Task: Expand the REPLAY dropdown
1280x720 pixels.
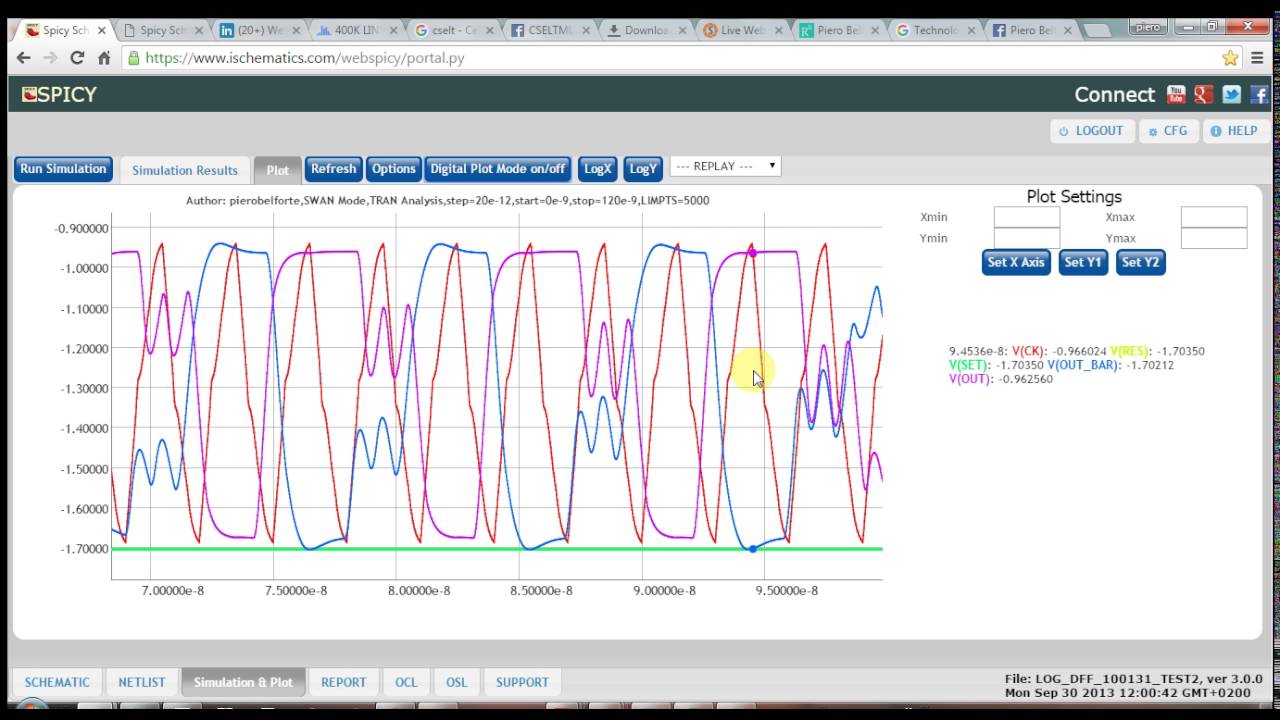Action: click(725, 166)
